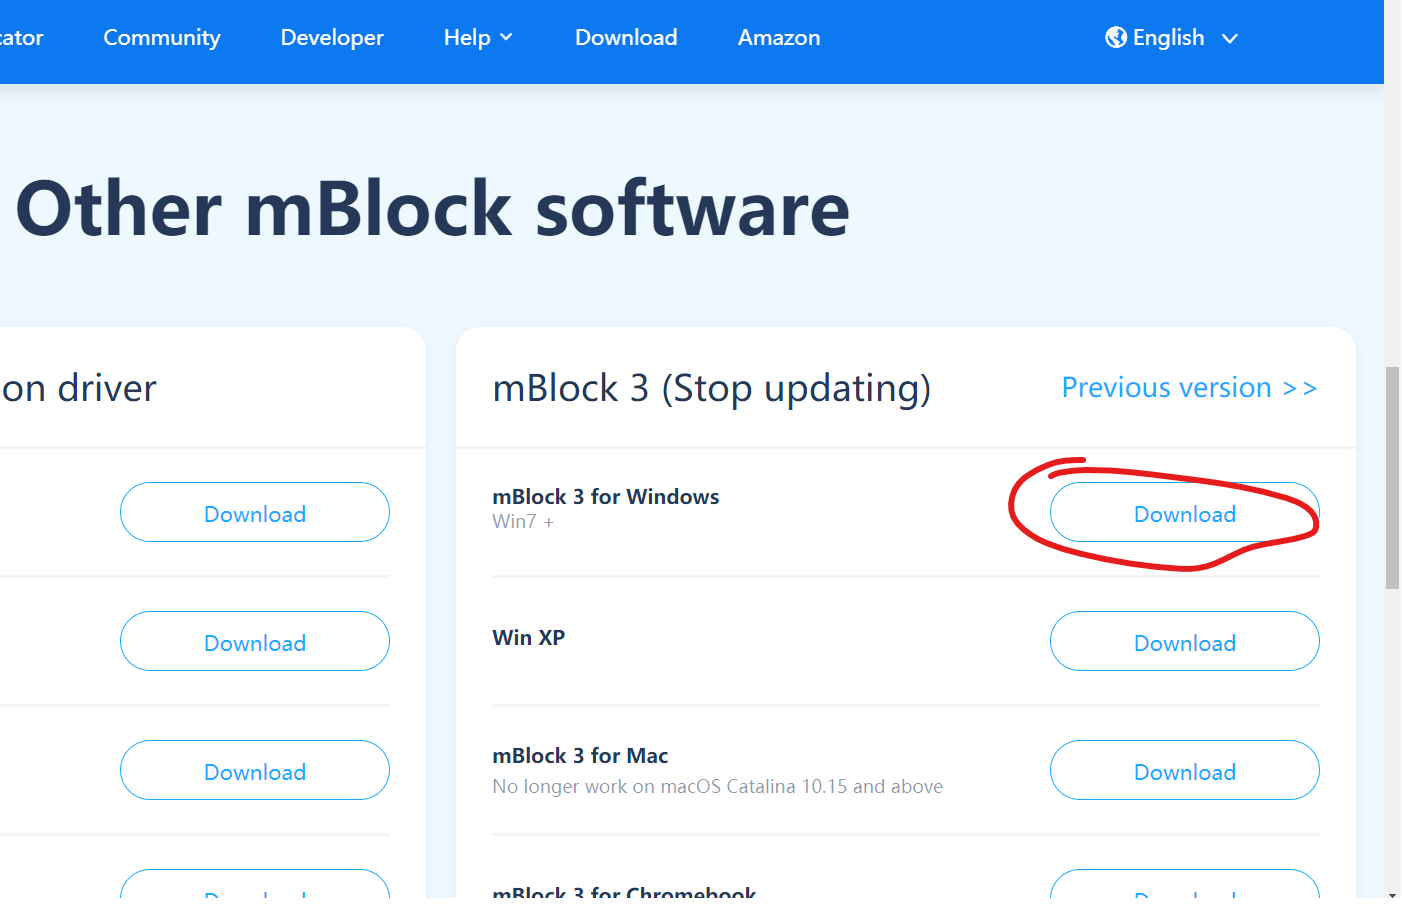Open the Developer menu item
This screenshot has width=1402, height=904.
point(332,38)
